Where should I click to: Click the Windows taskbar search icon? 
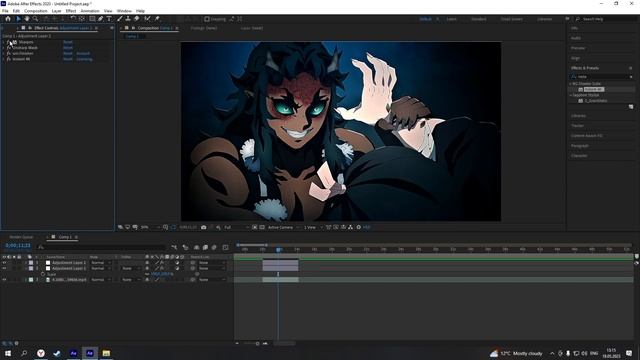(x=24, y=353)
